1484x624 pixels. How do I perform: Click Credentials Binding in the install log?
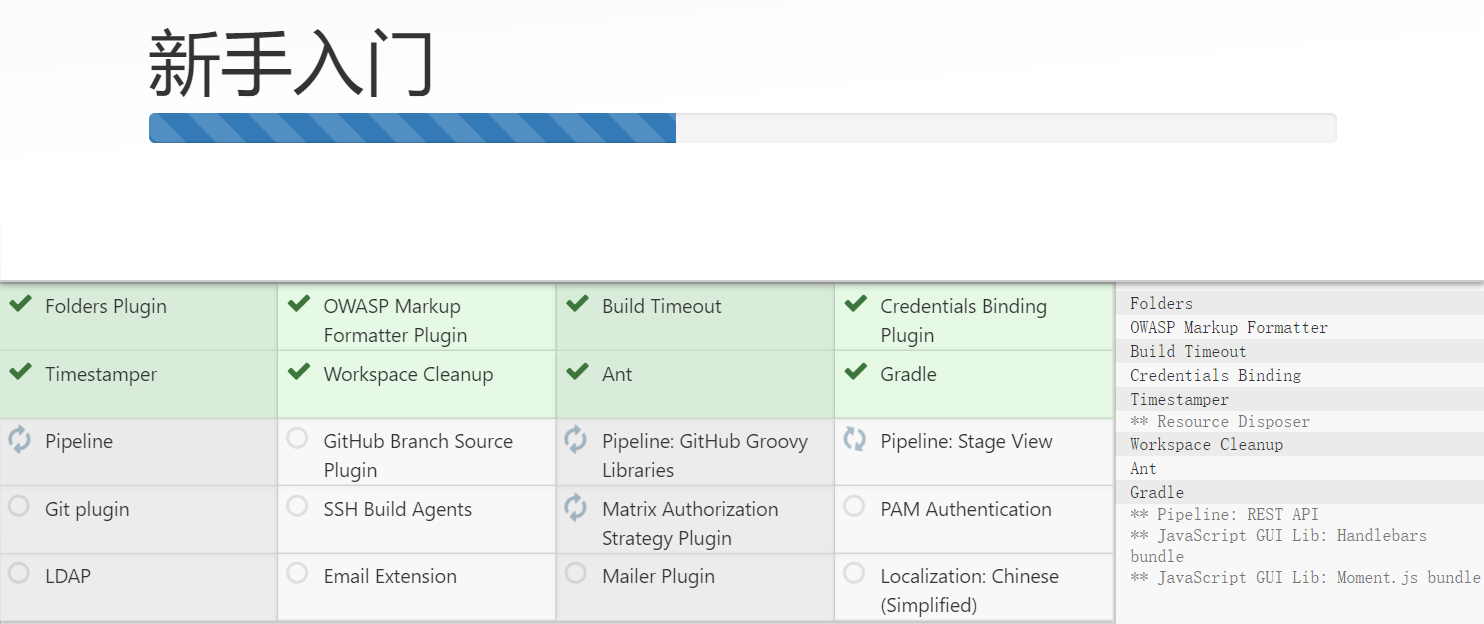(1215, 375)
